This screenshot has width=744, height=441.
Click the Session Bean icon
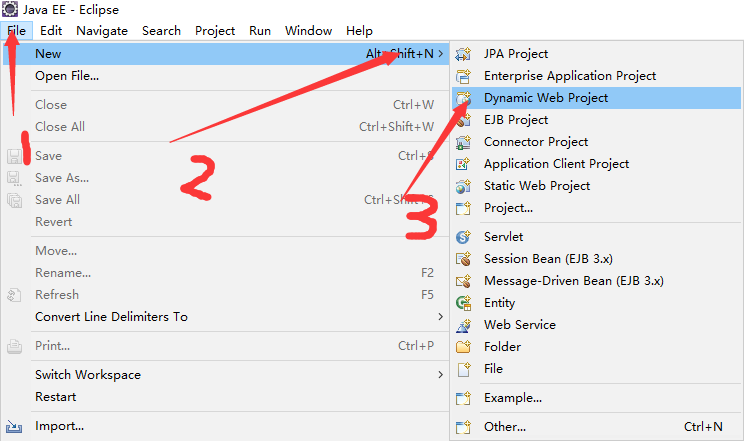click(x=463, y=259)
